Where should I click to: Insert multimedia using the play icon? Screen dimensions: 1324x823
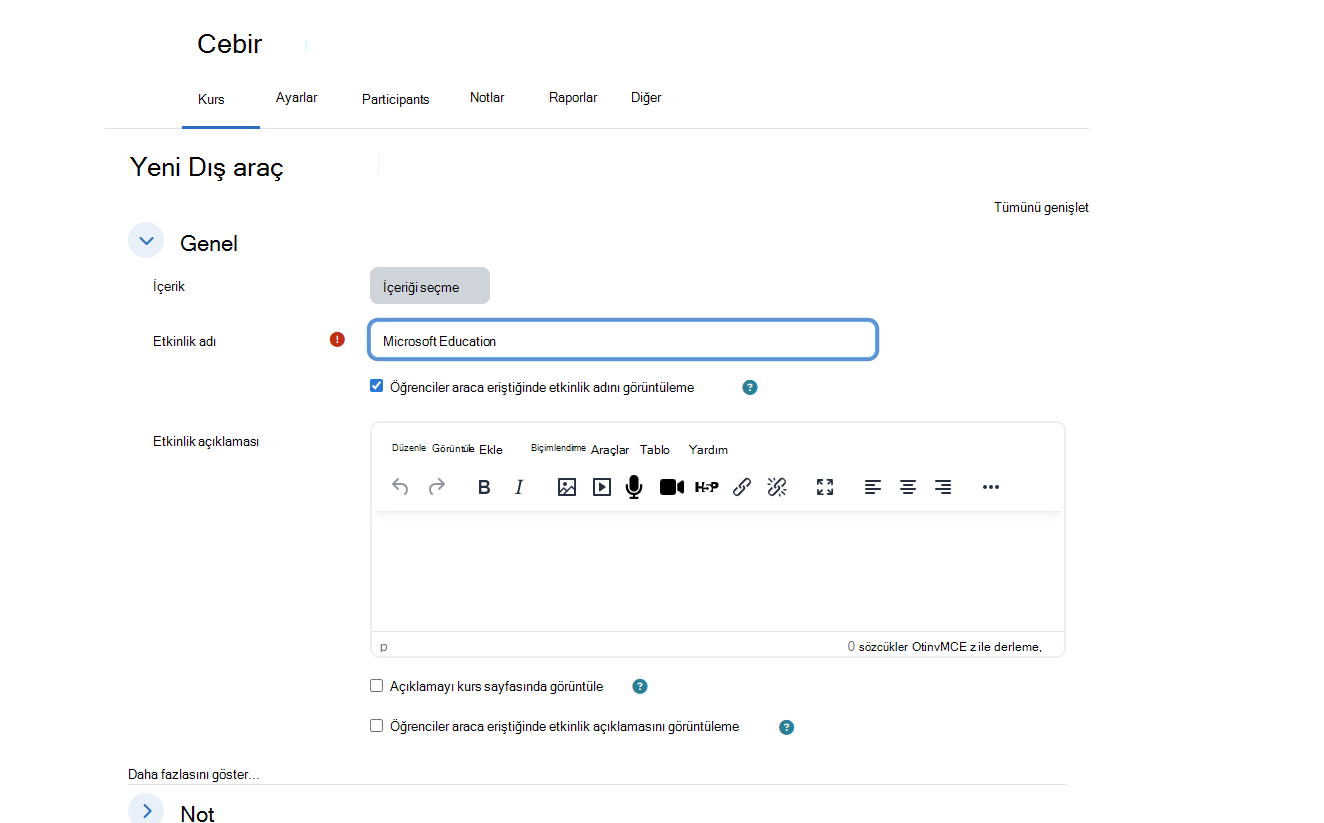602,487
